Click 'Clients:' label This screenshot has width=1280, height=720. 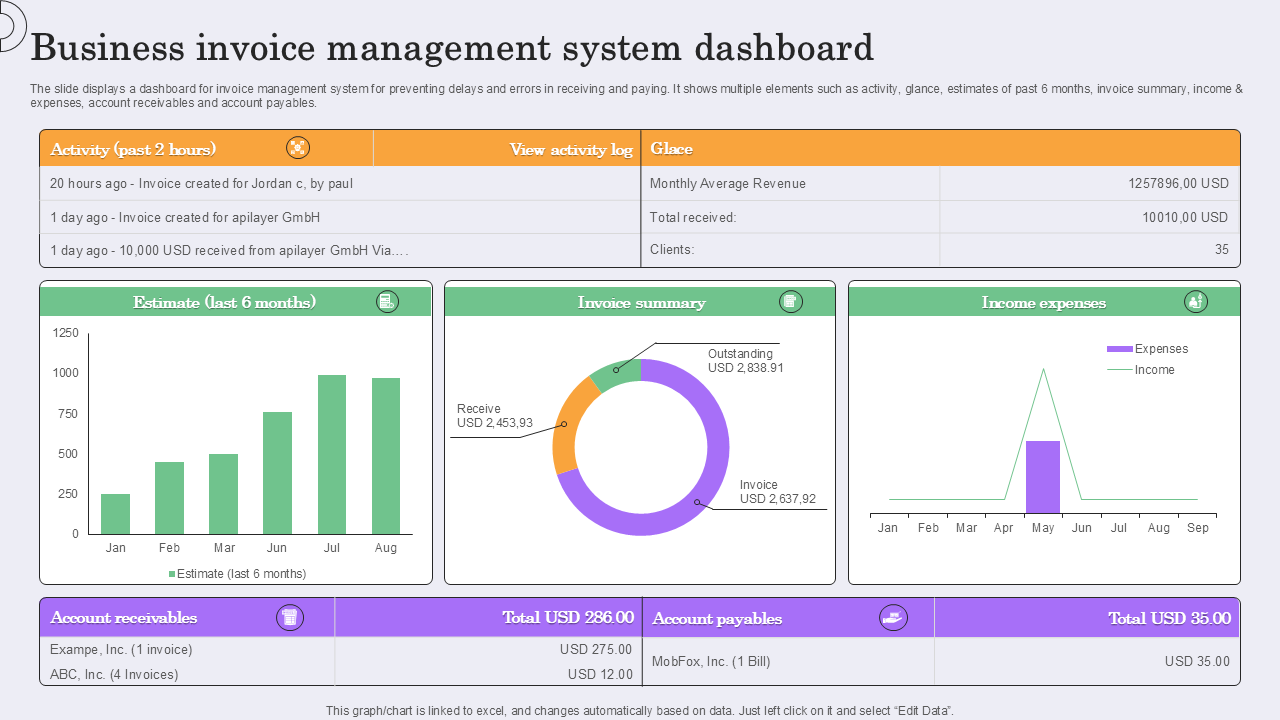[672, 250]
